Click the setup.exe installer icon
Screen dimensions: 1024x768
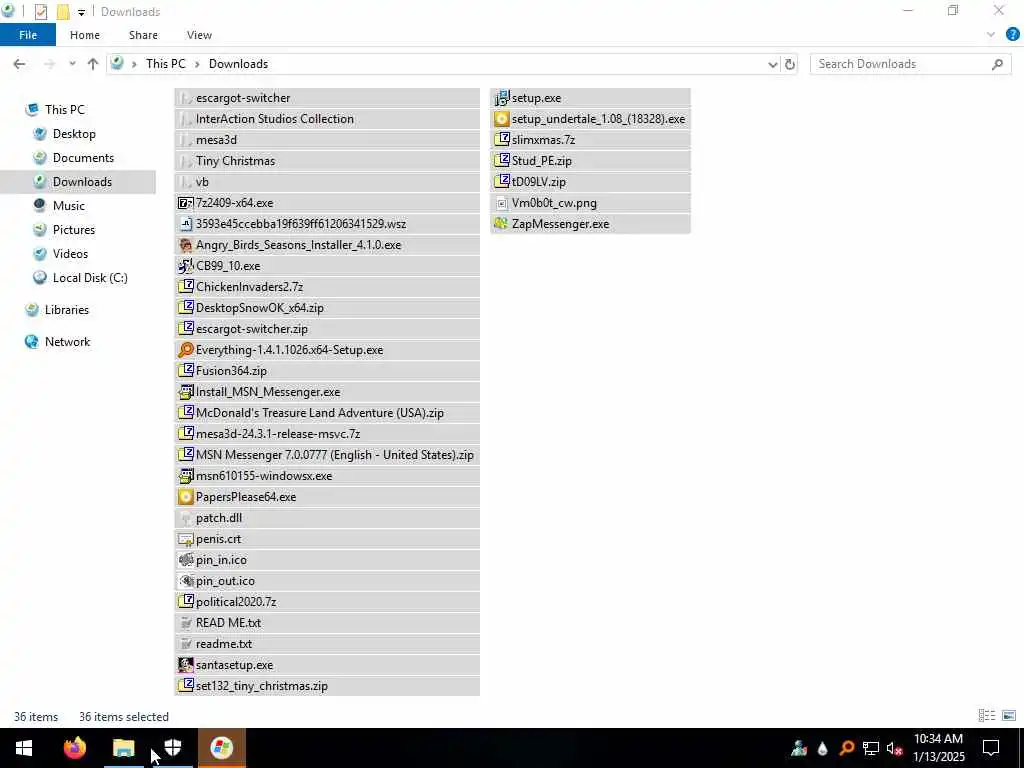coord(502,98)
